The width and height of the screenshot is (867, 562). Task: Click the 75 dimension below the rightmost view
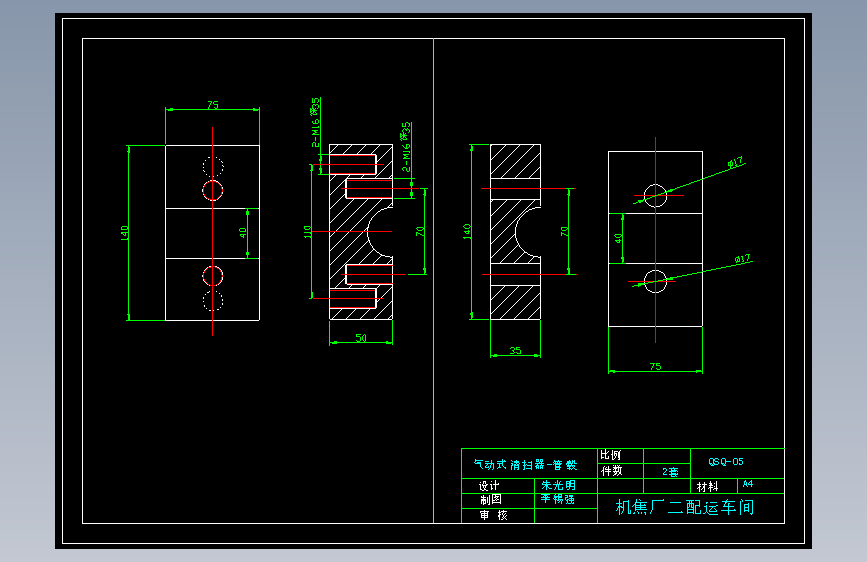pos(655,366)
